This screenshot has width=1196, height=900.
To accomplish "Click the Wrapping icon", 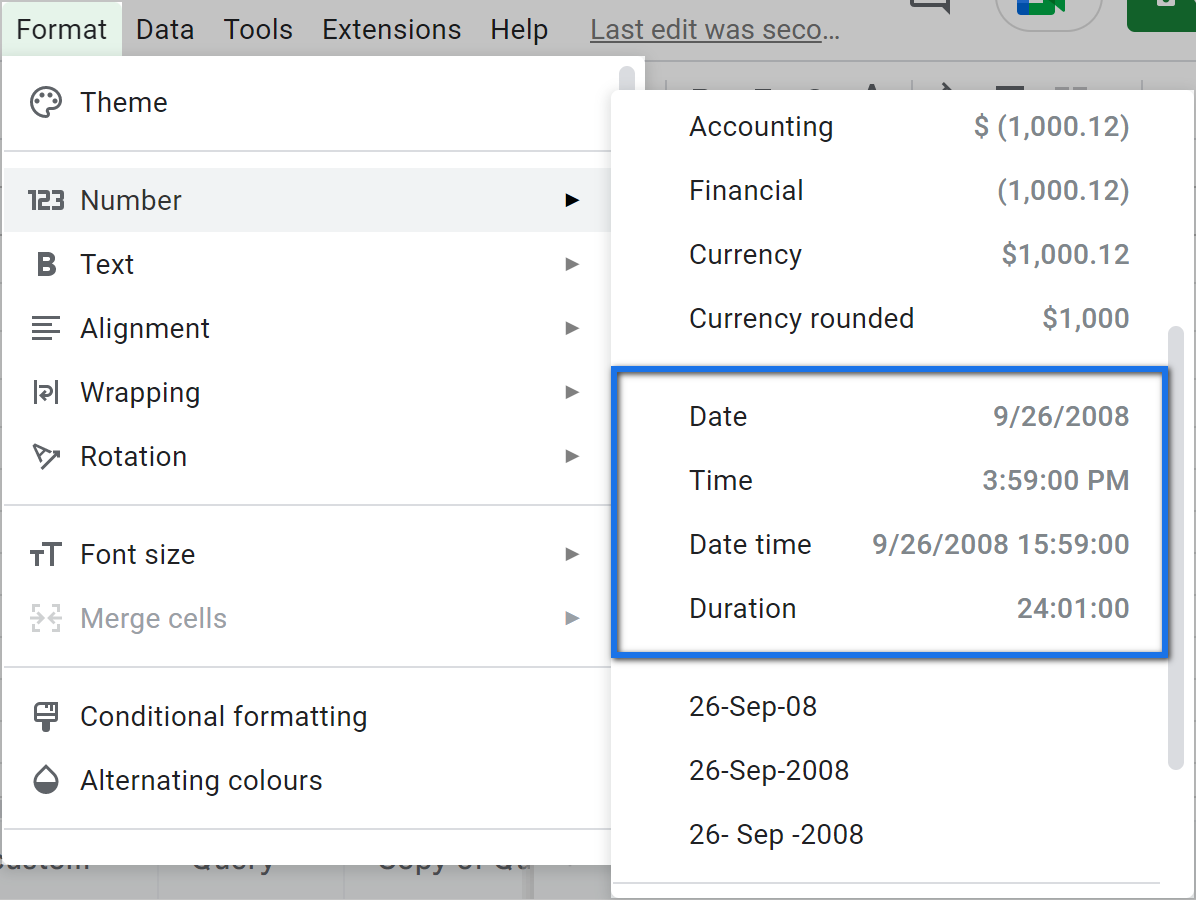I will coord(46,392).
